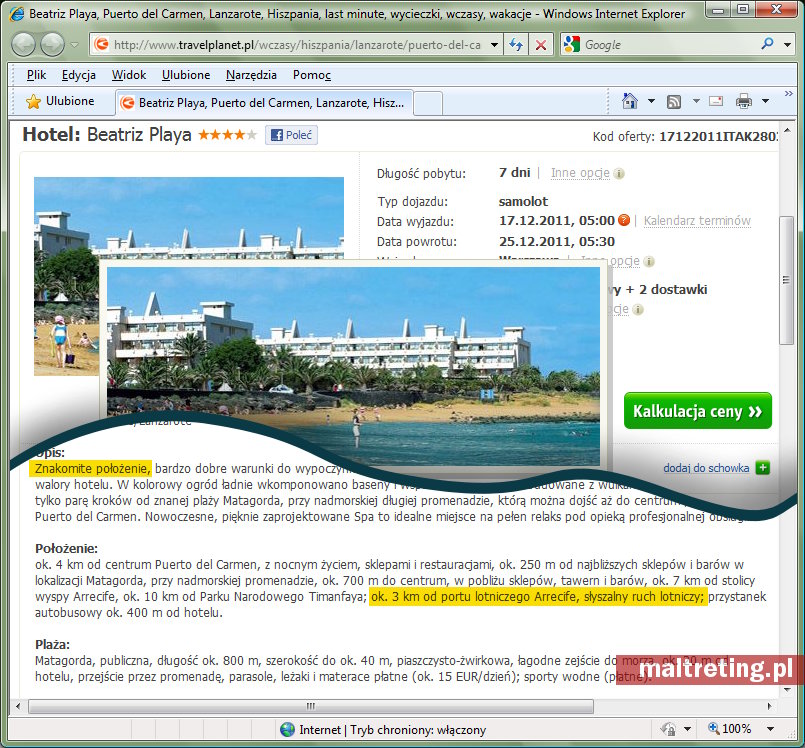Click the travelplanet.pl address bar
Image resolution: width=805 pixels, height=748 pixels.
288,45
